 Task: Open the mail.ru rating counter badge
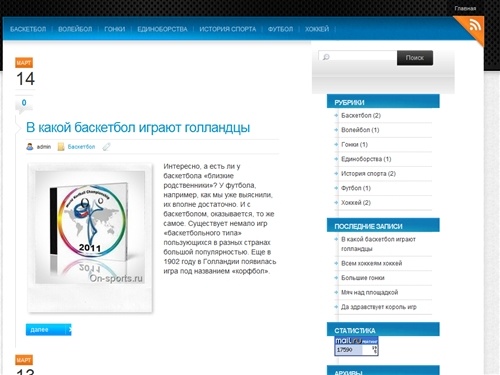pos(356,346)
